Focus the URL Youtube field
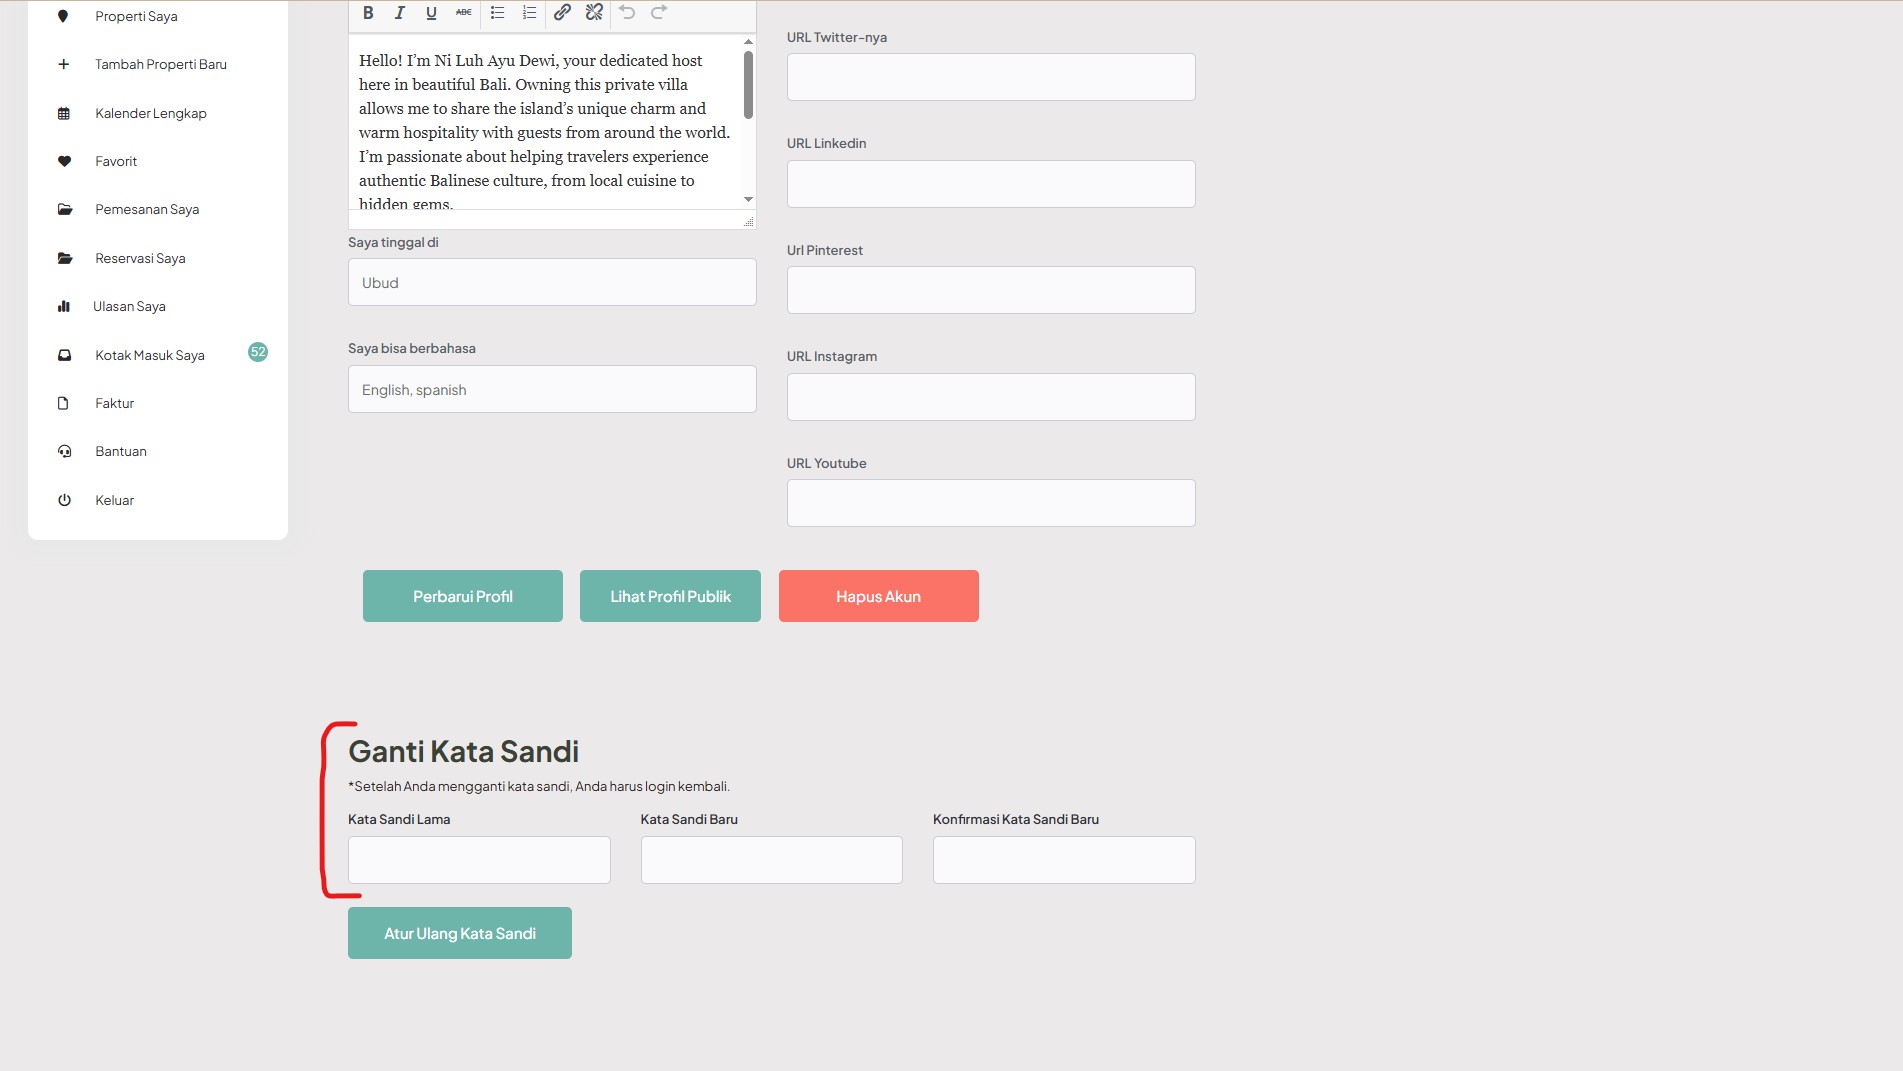This screenshot has height=1071, width=1903. (991, 503)
